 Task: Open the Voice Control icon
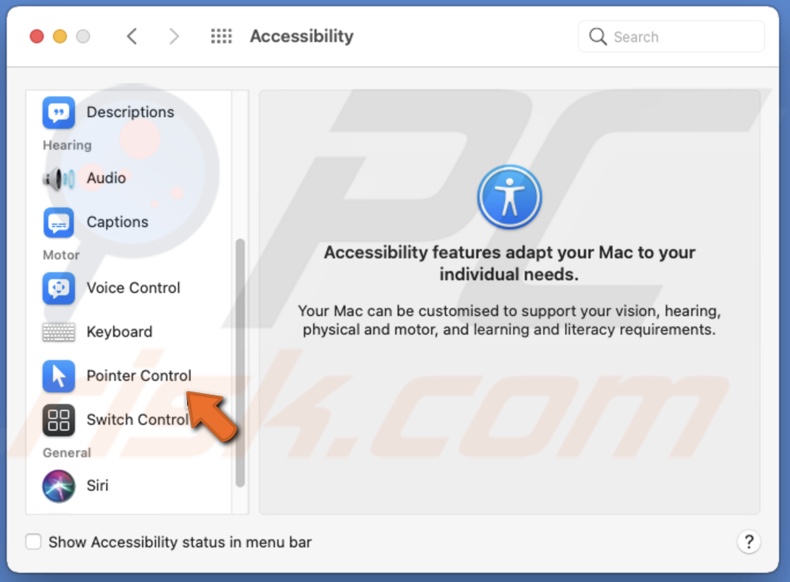point(59,288)
